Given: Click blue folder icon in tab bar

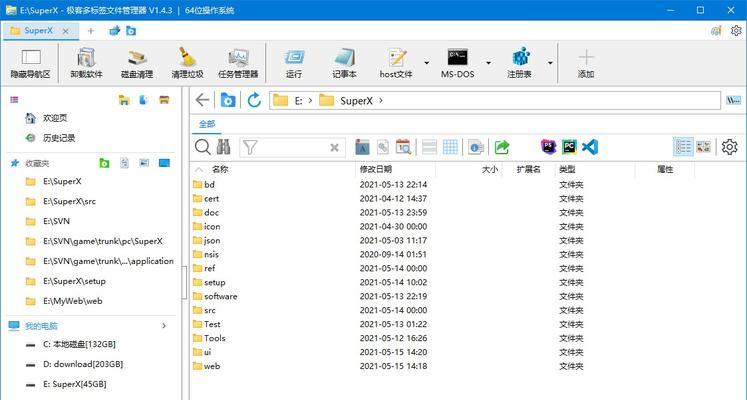Looking at the screenshot, I should point(131,31).
